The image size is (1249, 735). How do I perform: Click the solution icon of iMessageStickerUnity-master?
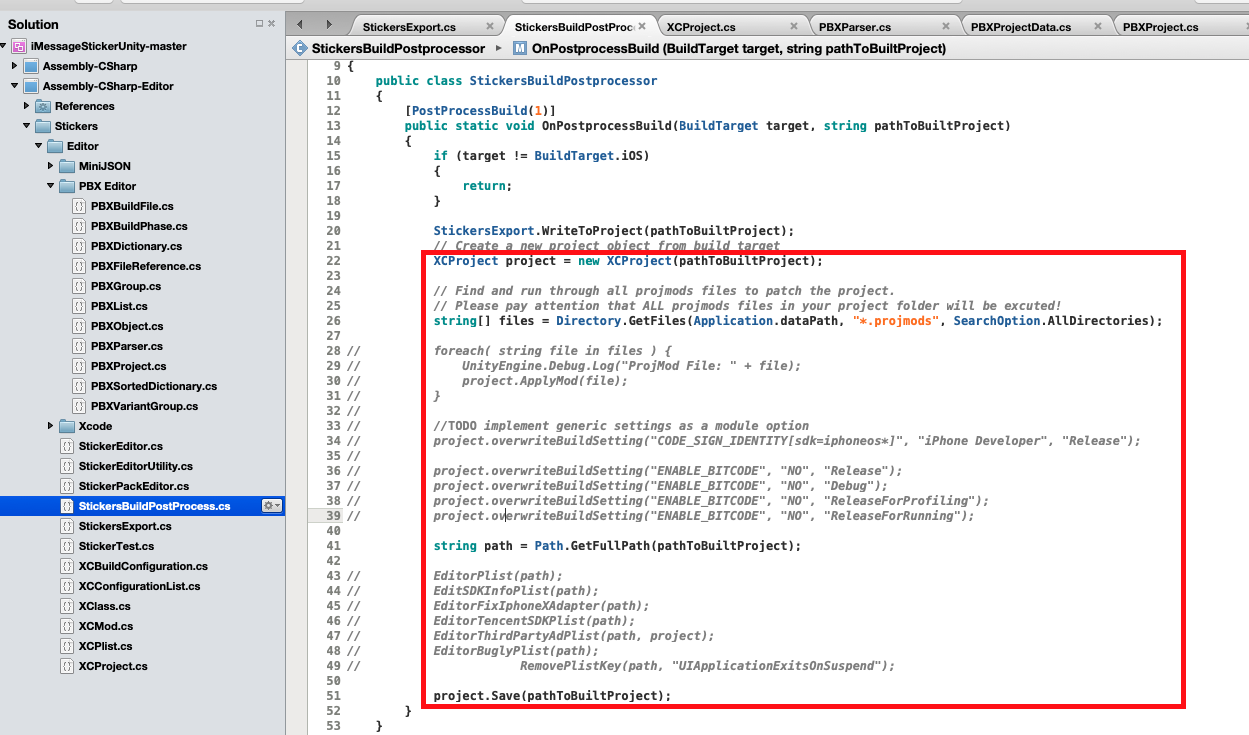pos(18,46)
